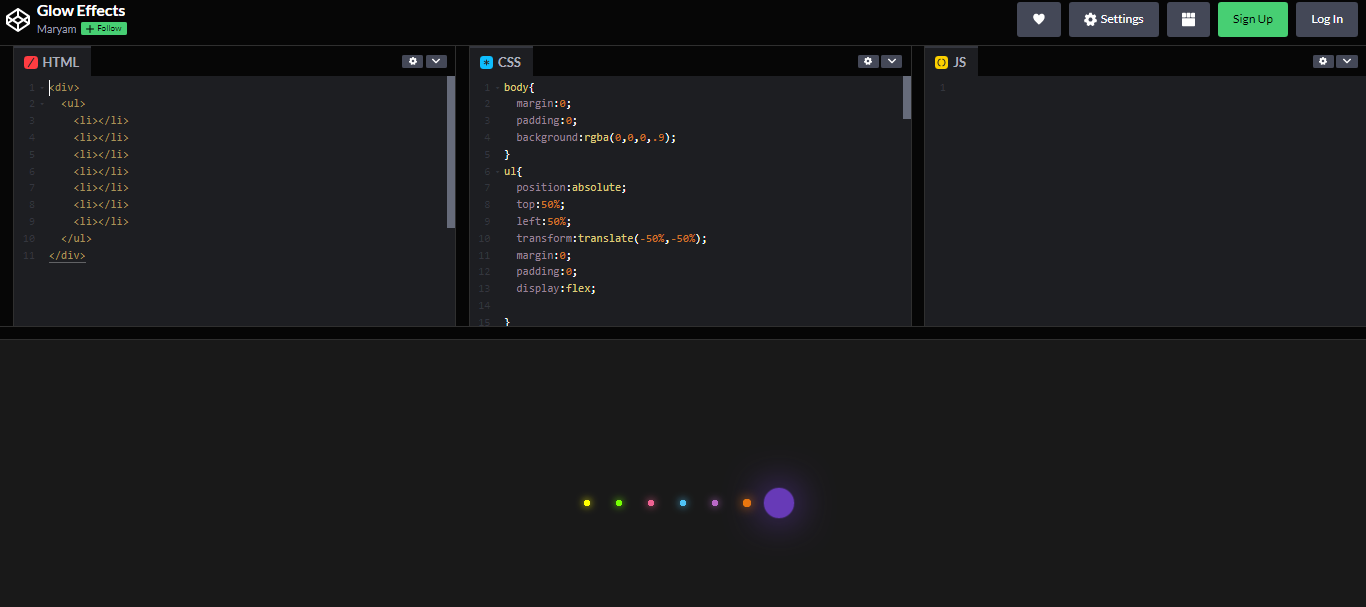Screen dimensions: 1366x607
Task: Click the CodePen logo icon
Action: (17, 18)
